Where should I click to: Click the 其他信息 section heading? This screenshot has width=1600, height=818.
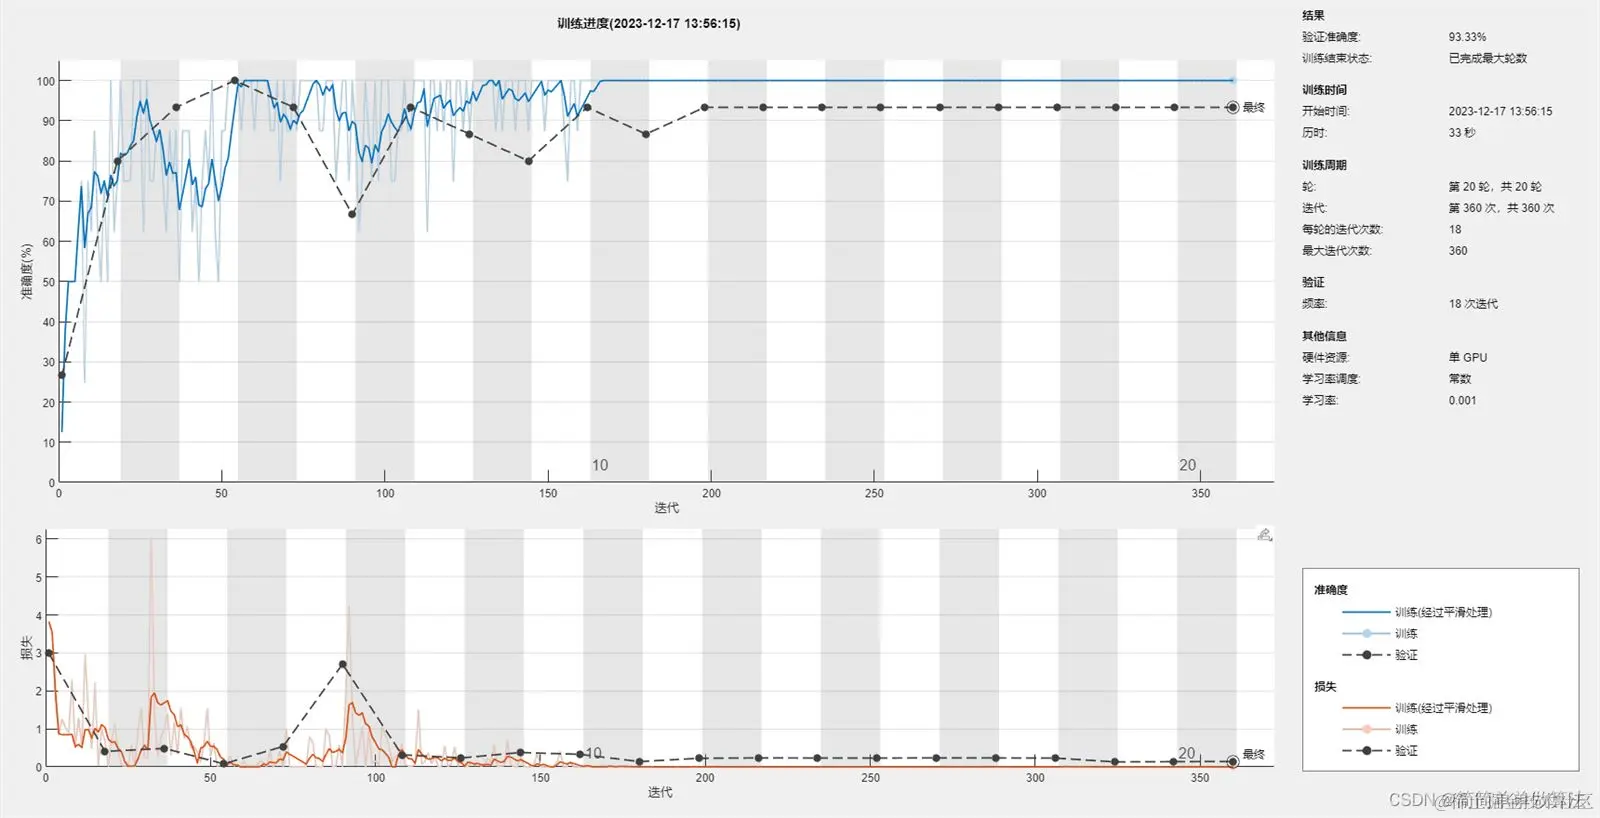click(1324, 336)
